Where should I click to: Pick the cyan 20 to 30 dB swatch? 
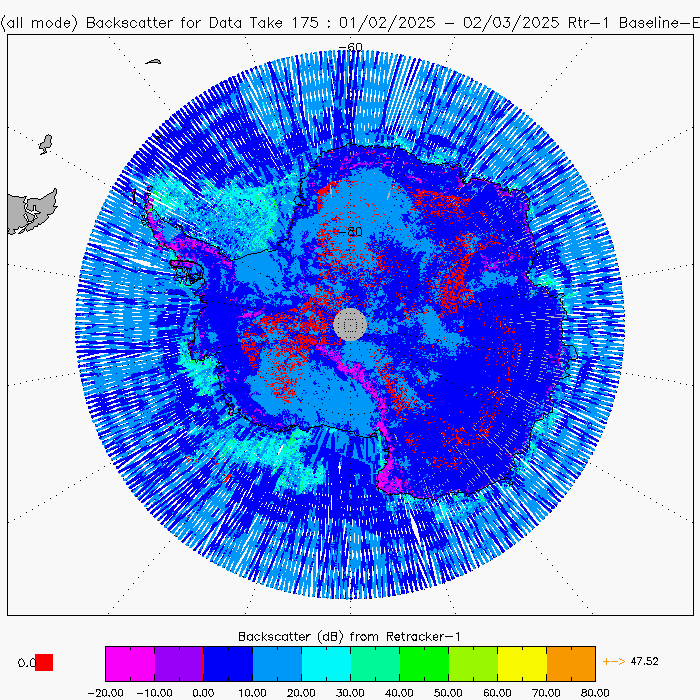coord(326,663)
